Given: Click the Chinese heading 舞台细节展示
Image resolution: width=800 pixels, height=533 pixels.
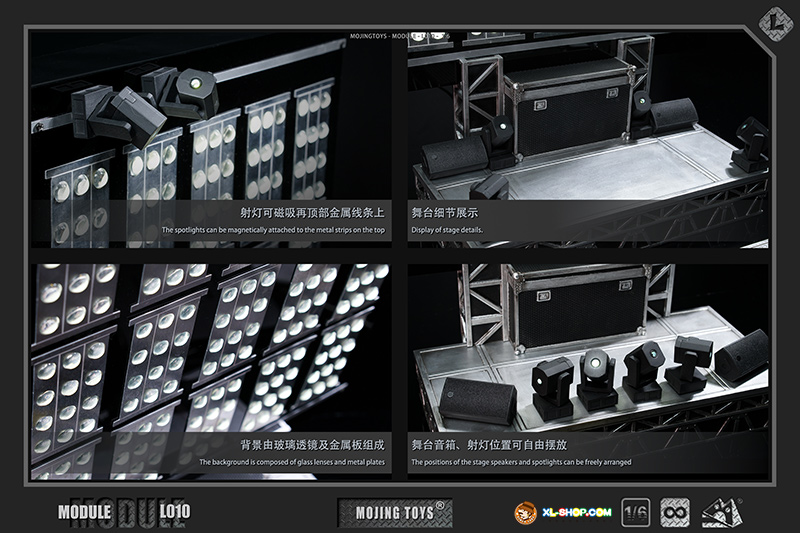Looking at the screenshot, I should point(445,213).
